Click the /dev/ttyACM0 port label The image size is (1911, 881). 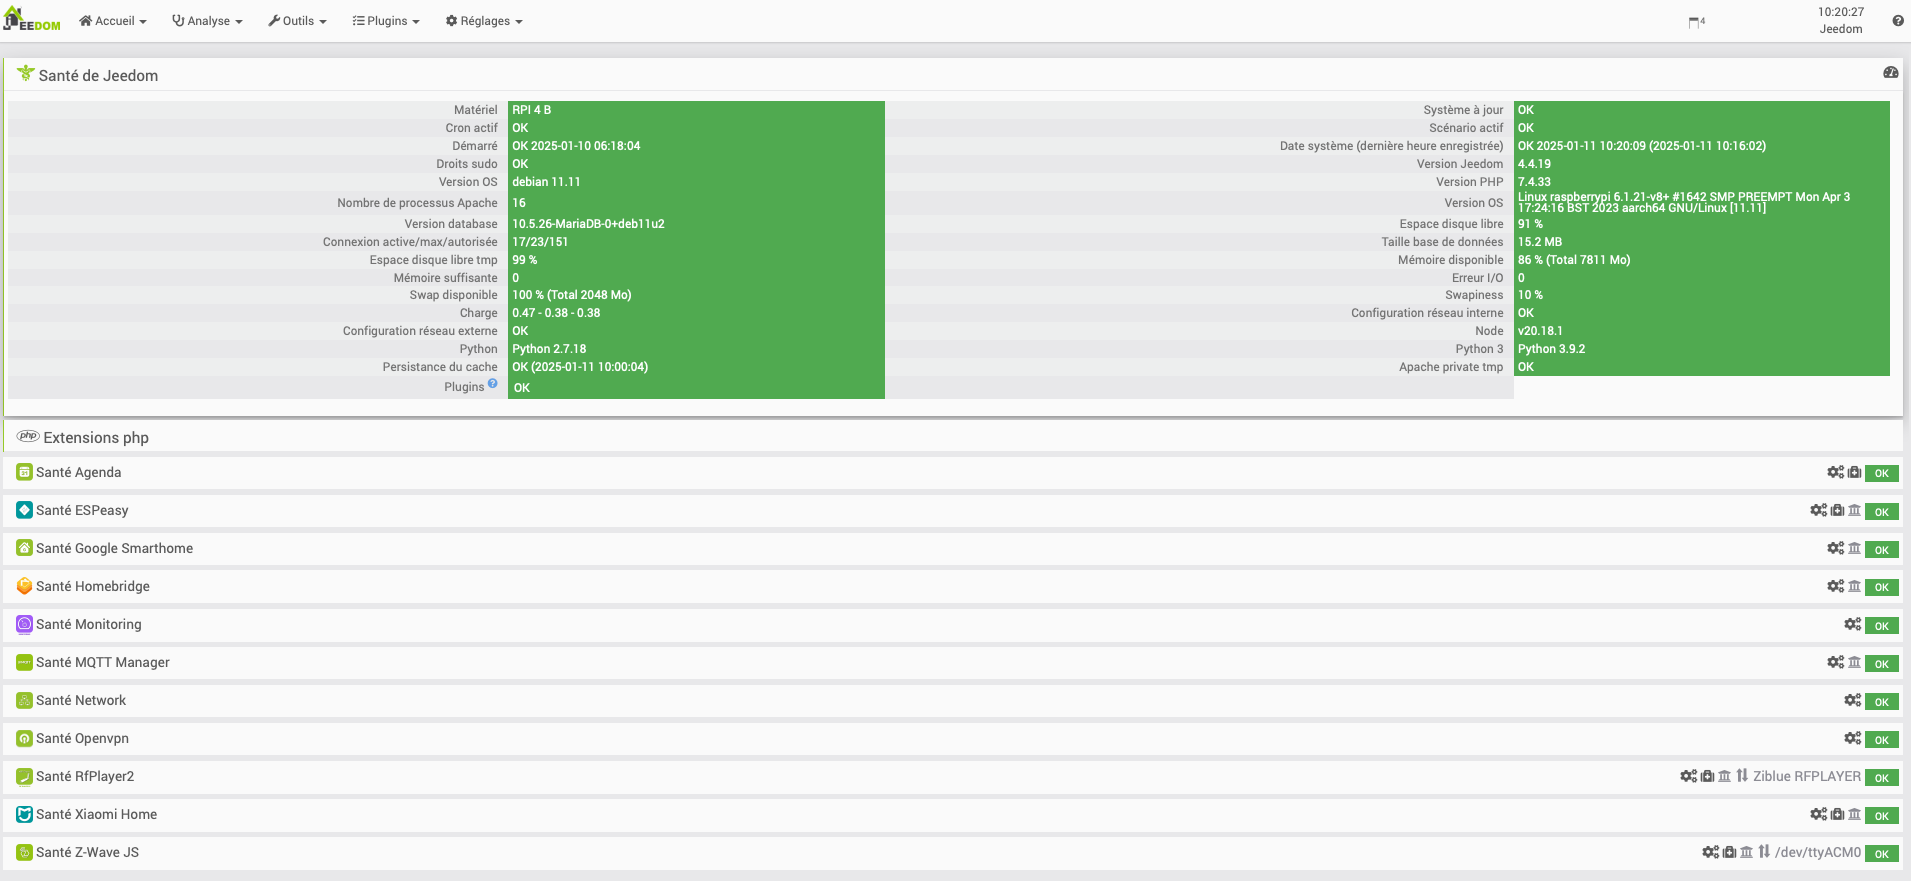click(x=1818, y=852)
